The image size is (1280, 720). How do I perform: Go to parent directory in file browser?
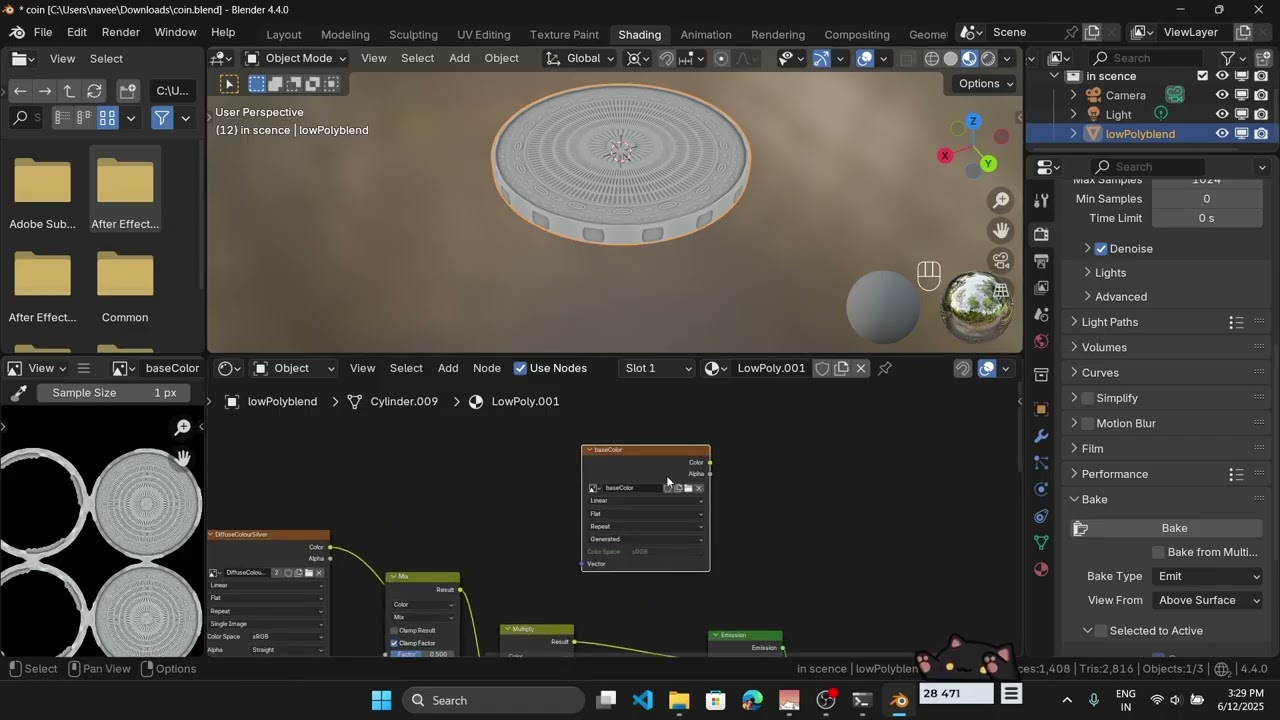(69, 91)
